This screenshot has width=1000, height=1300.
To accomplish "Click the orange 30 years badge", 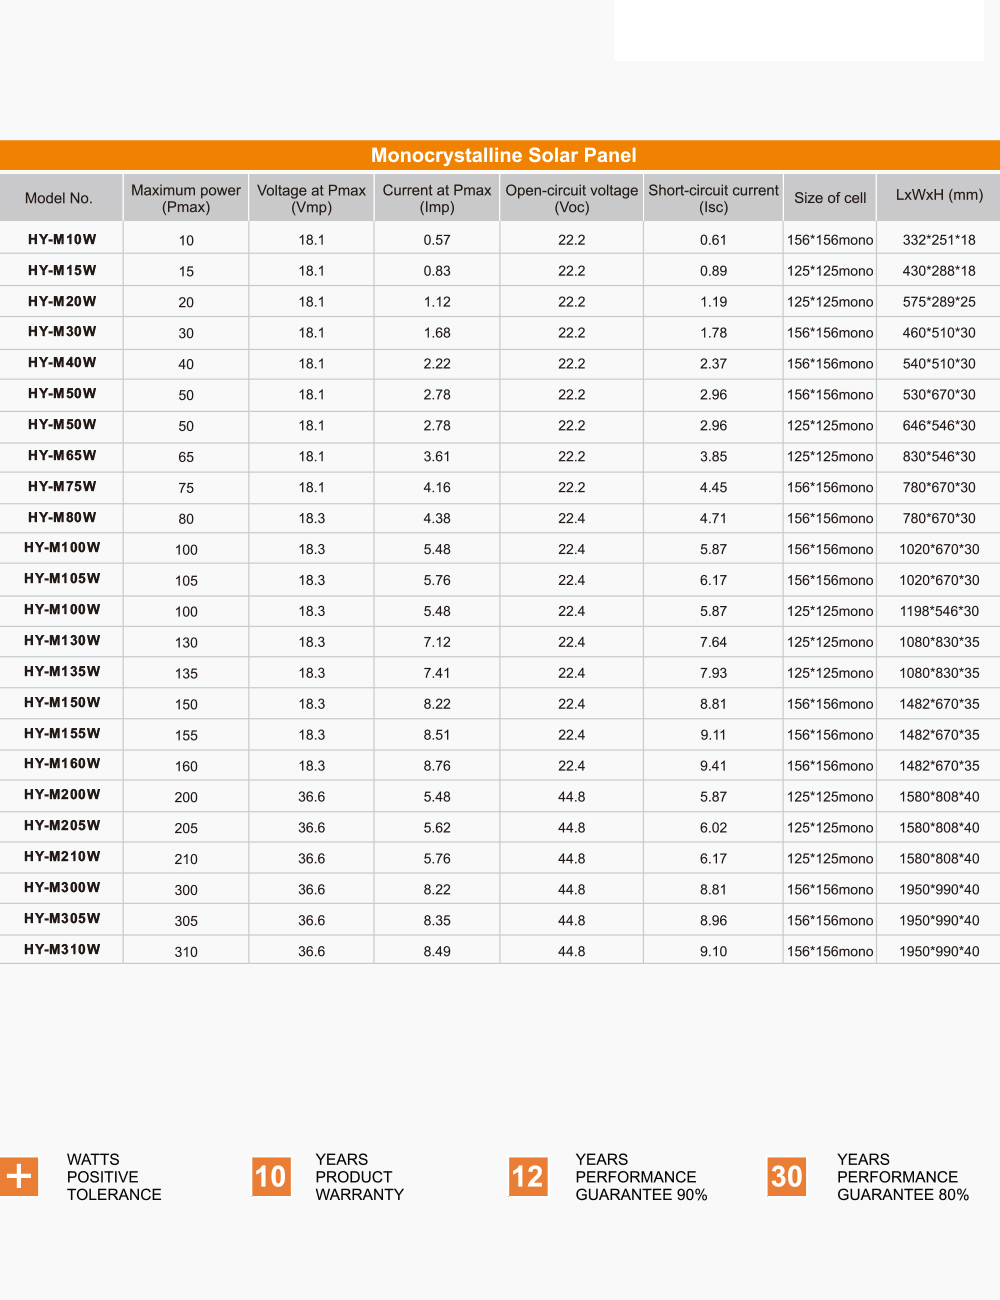I will 787,1176.
